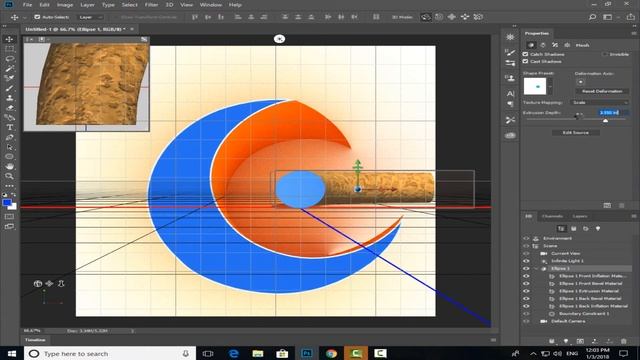Hide Ellipse 1 Back Bevel Material
Image resolution: width=640 pixels, height=360 pixels.
click(526, 299)
